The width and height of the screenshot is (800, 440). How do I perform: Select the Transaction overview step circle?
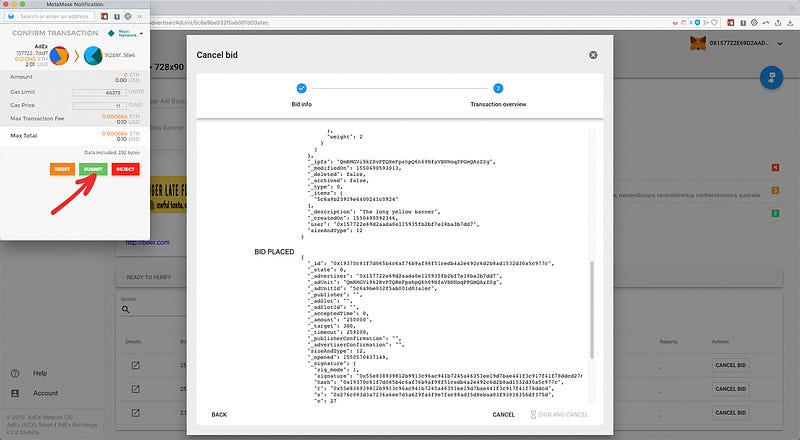click(x=498, y=88)
